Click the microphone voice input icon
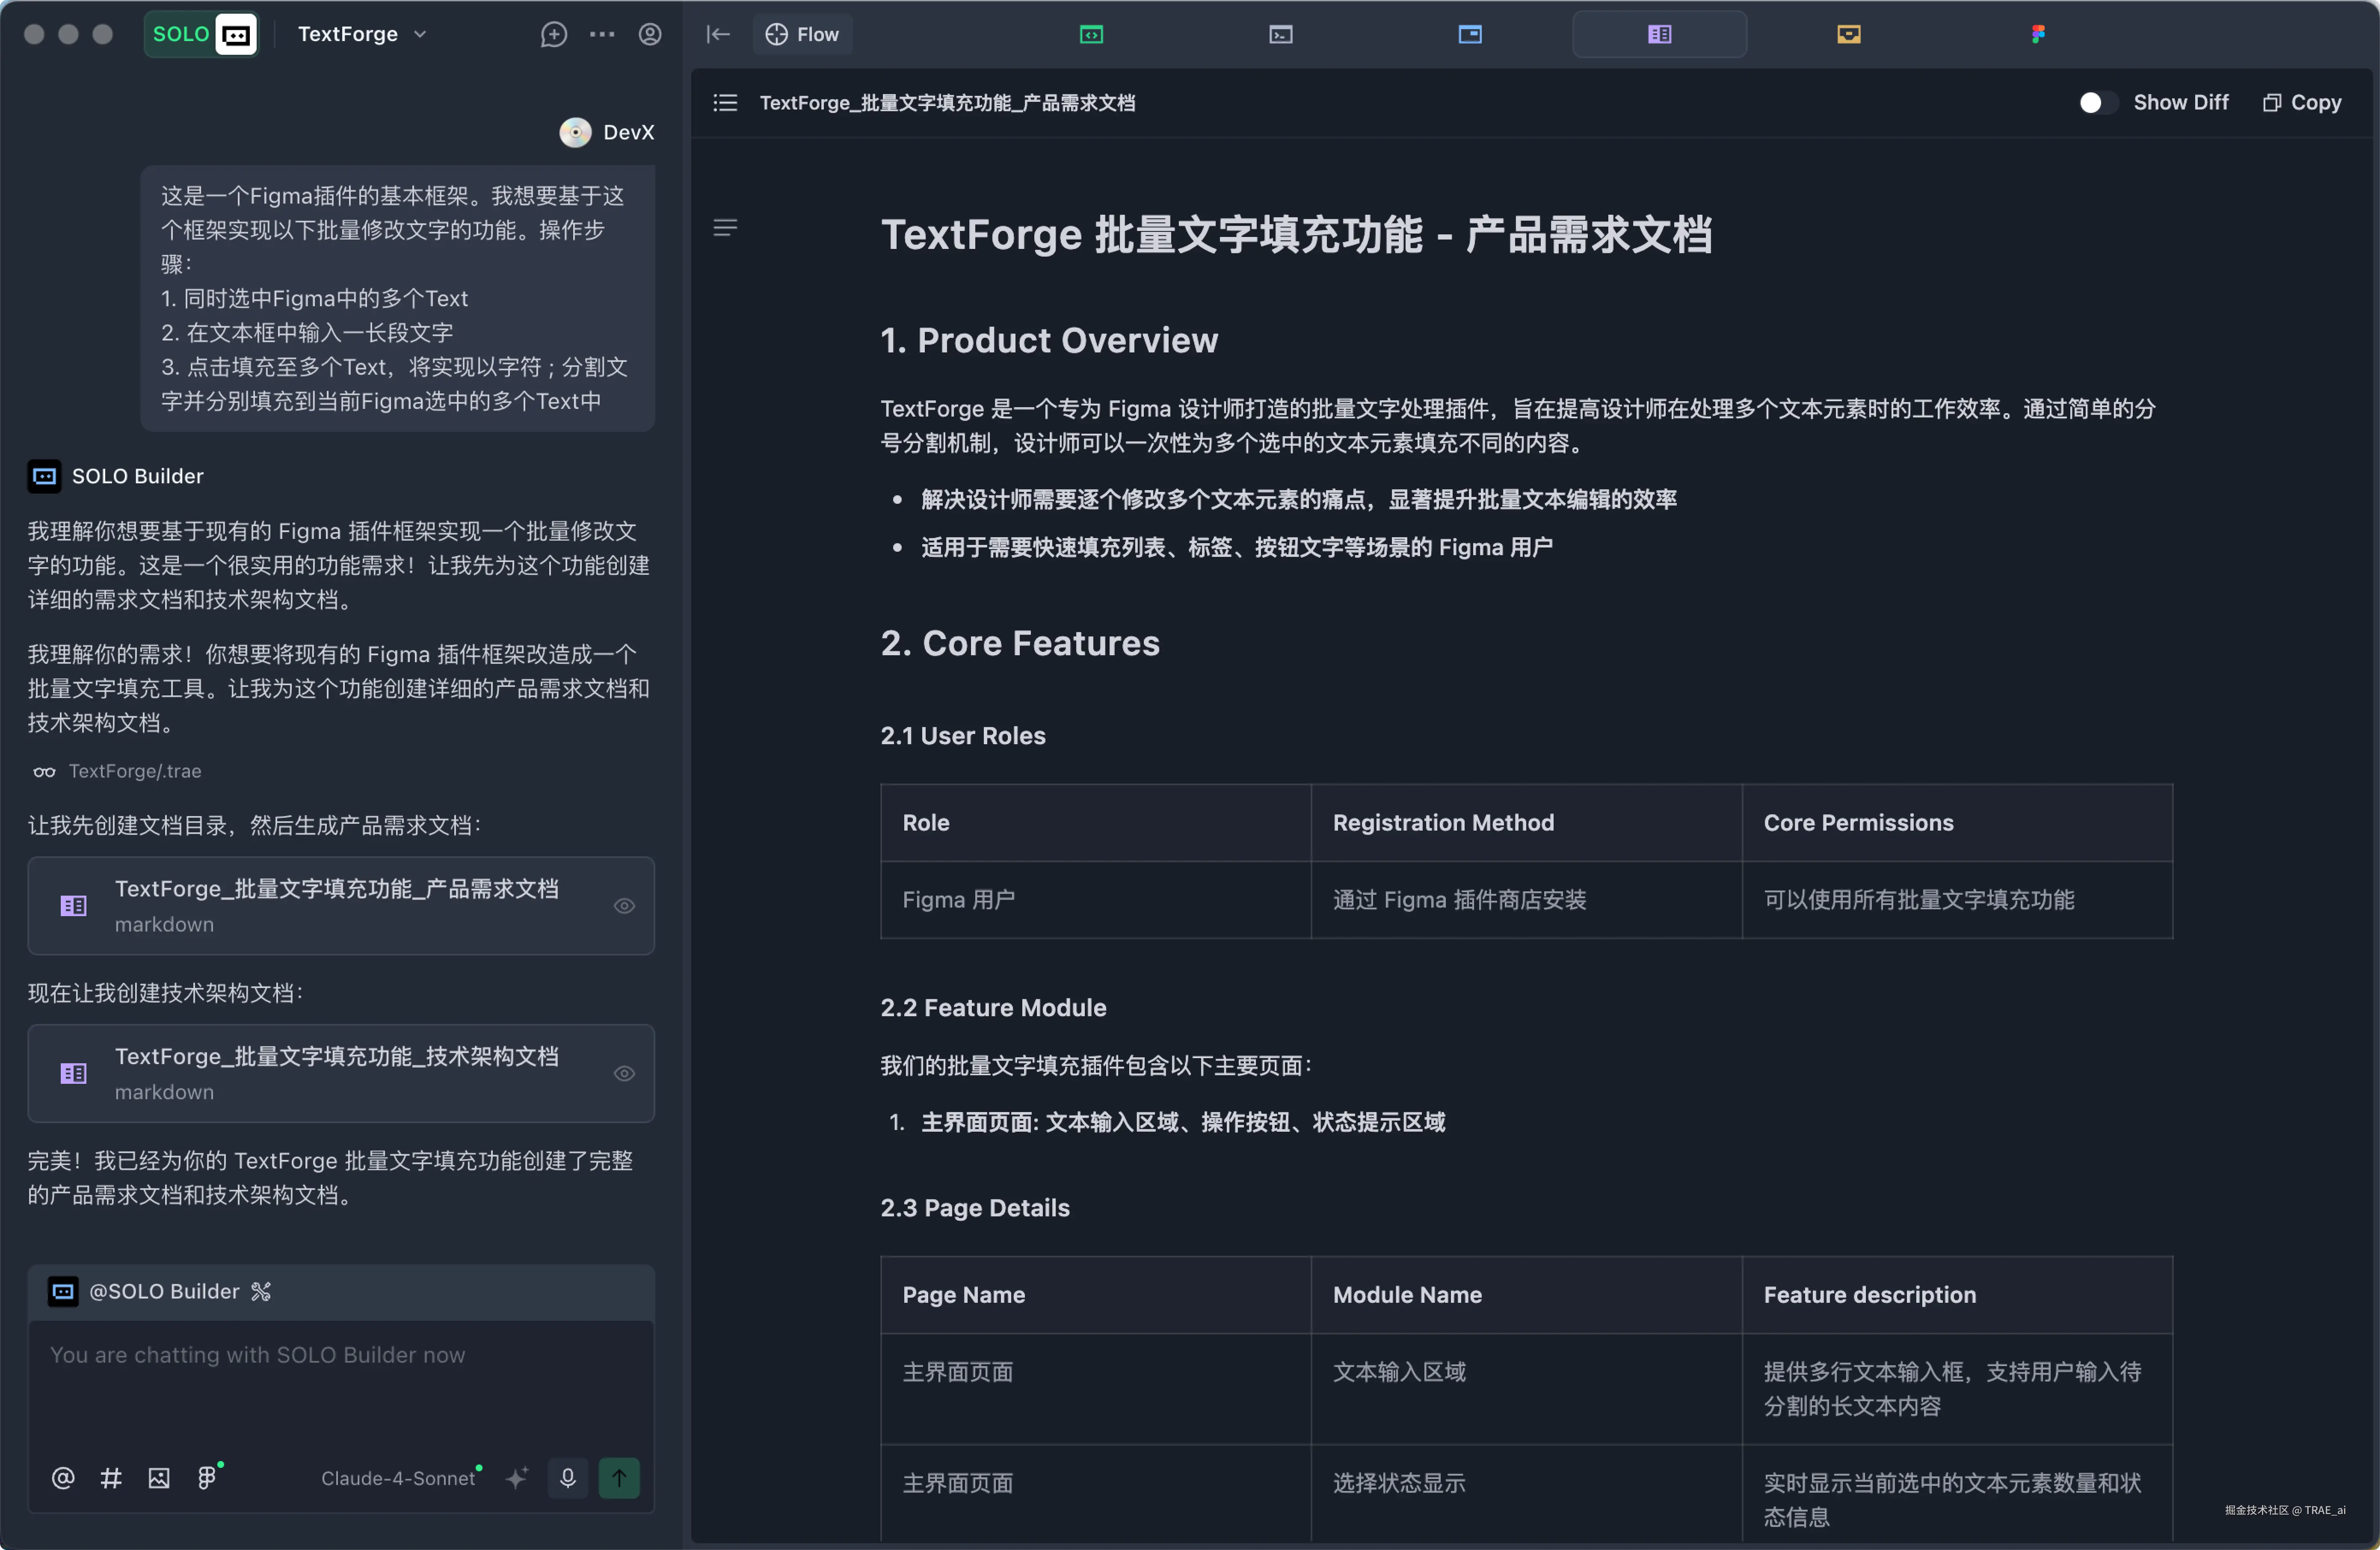Viewport: 2380px width, 1550px height. [x=567, y=1478]
